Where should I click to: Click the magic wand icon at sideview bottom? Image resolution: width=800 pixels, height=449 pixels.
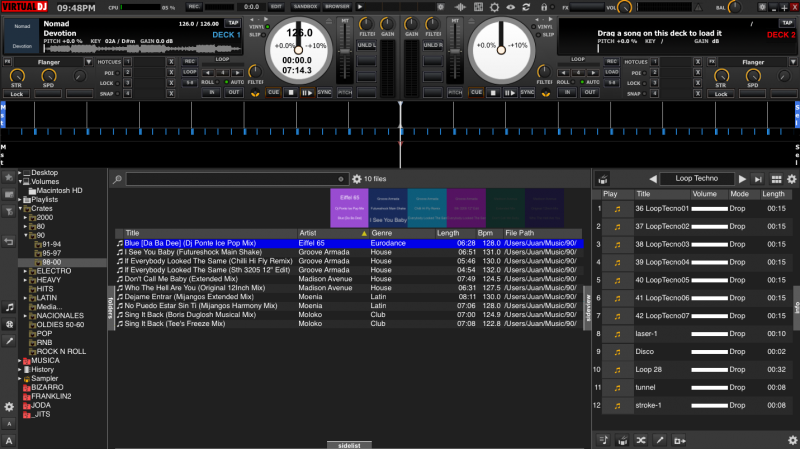[x=660, y=440]
